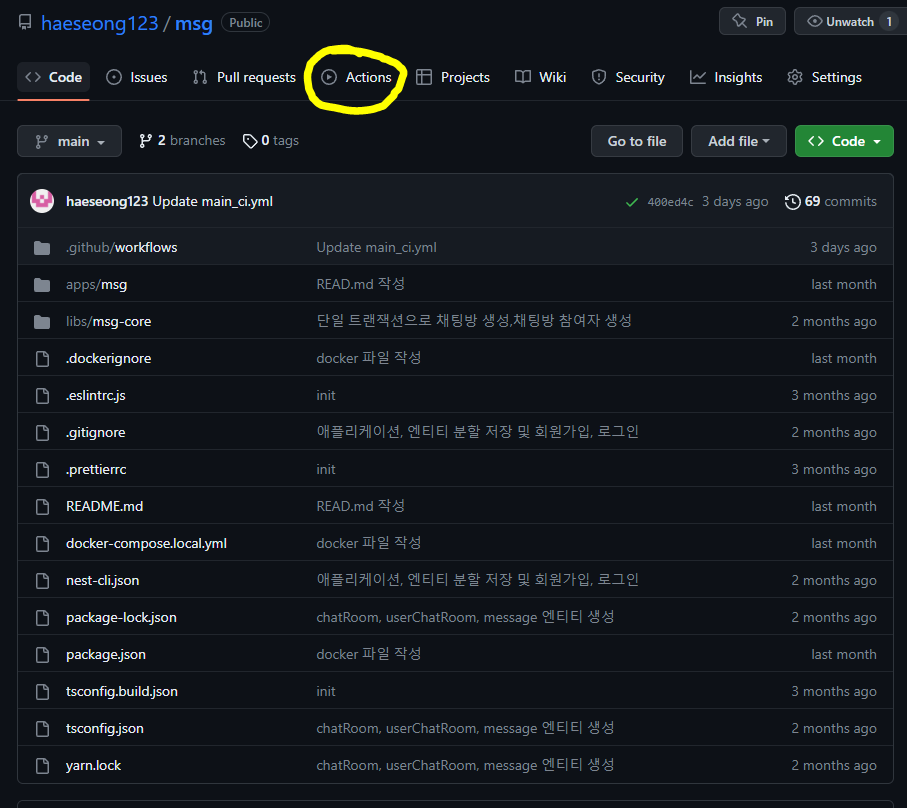The width and height of the screenshot is (907, 808).
Task: Click folder icon beside .github/workflows
Action: tap(42, 248)
